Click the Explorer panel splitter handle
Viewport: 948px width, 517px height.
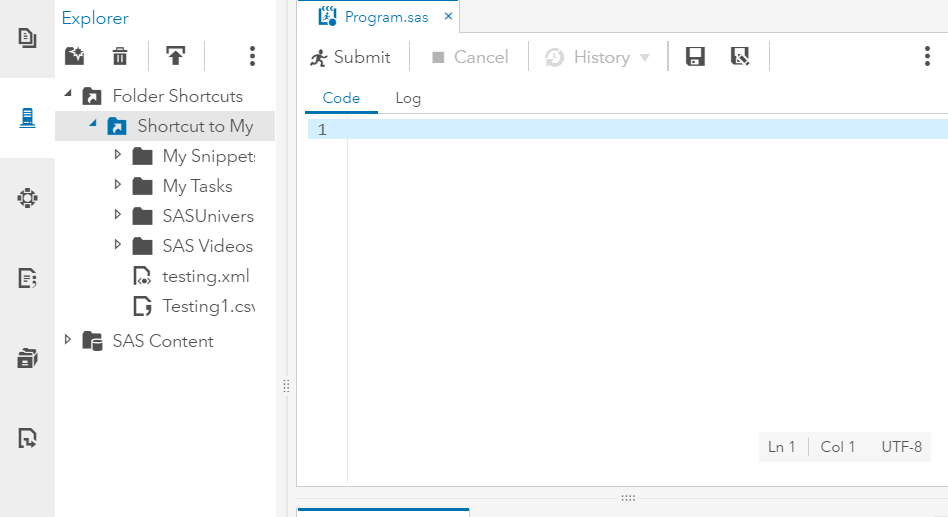coord(287,386)
